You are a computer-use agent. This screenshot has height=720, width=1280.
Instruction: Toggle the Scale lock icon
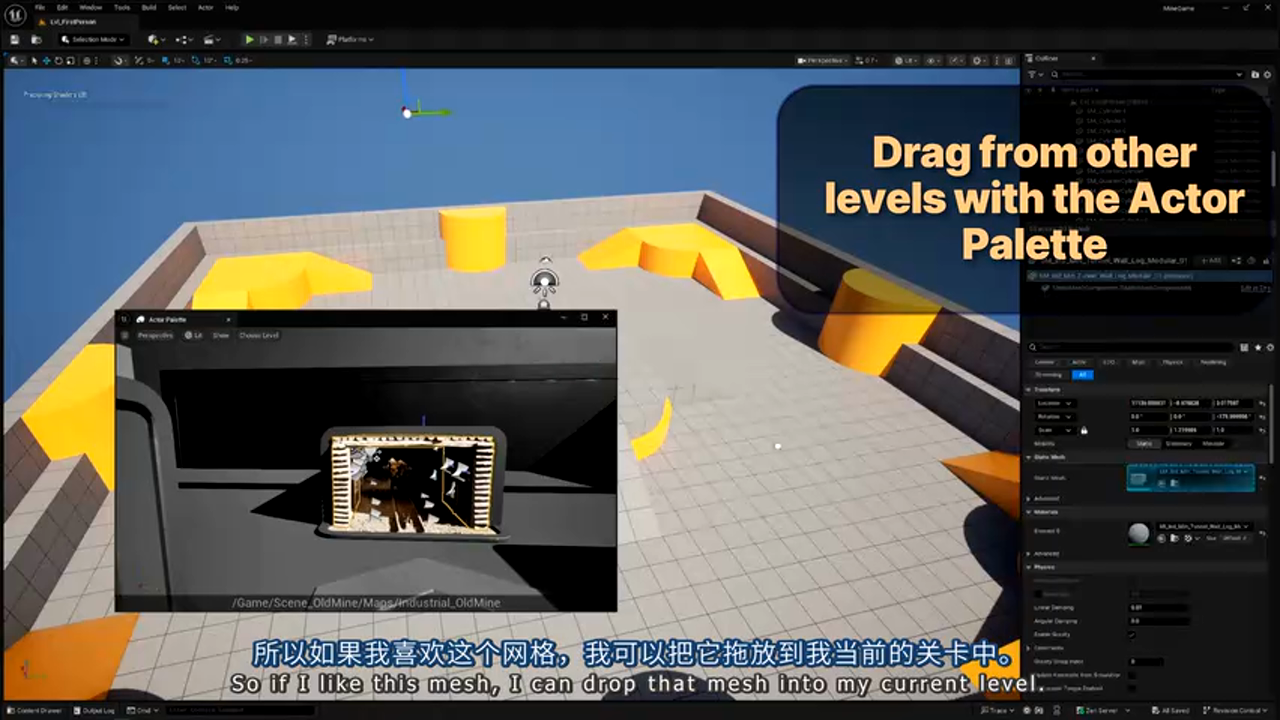tap(1083, 430)
